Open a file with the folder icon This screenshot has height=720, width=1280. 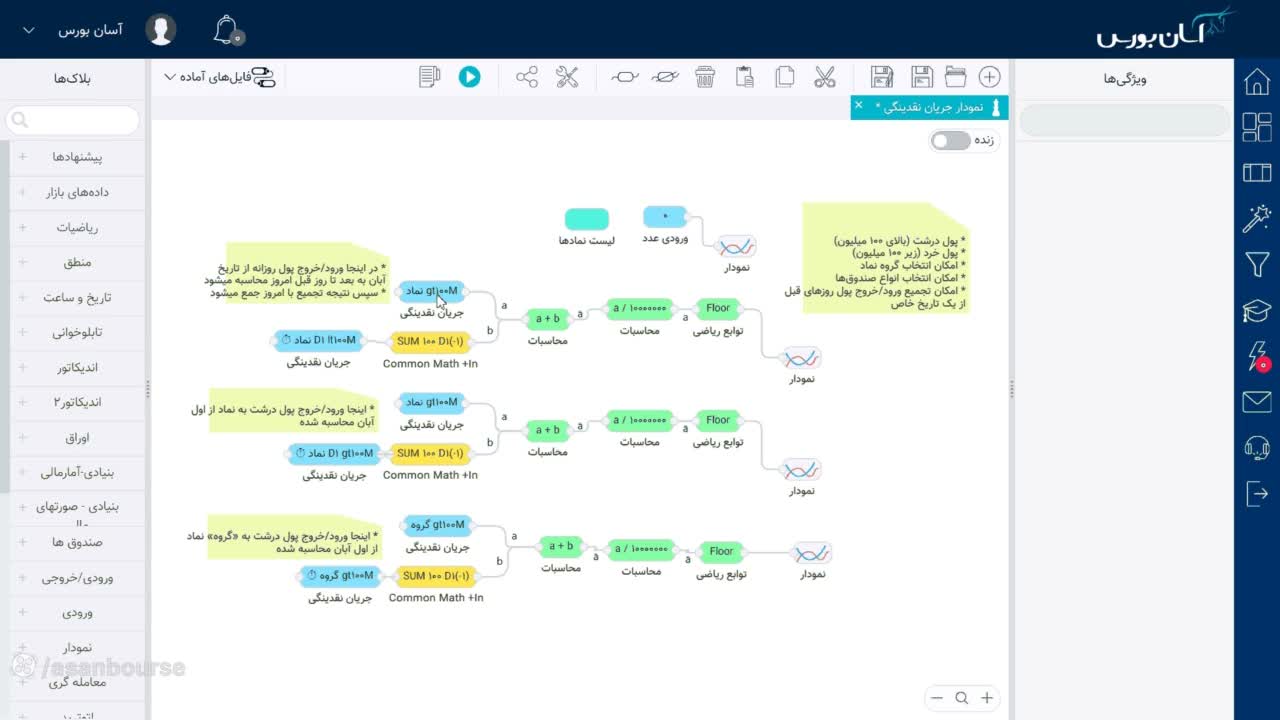(x=955, y=77)
